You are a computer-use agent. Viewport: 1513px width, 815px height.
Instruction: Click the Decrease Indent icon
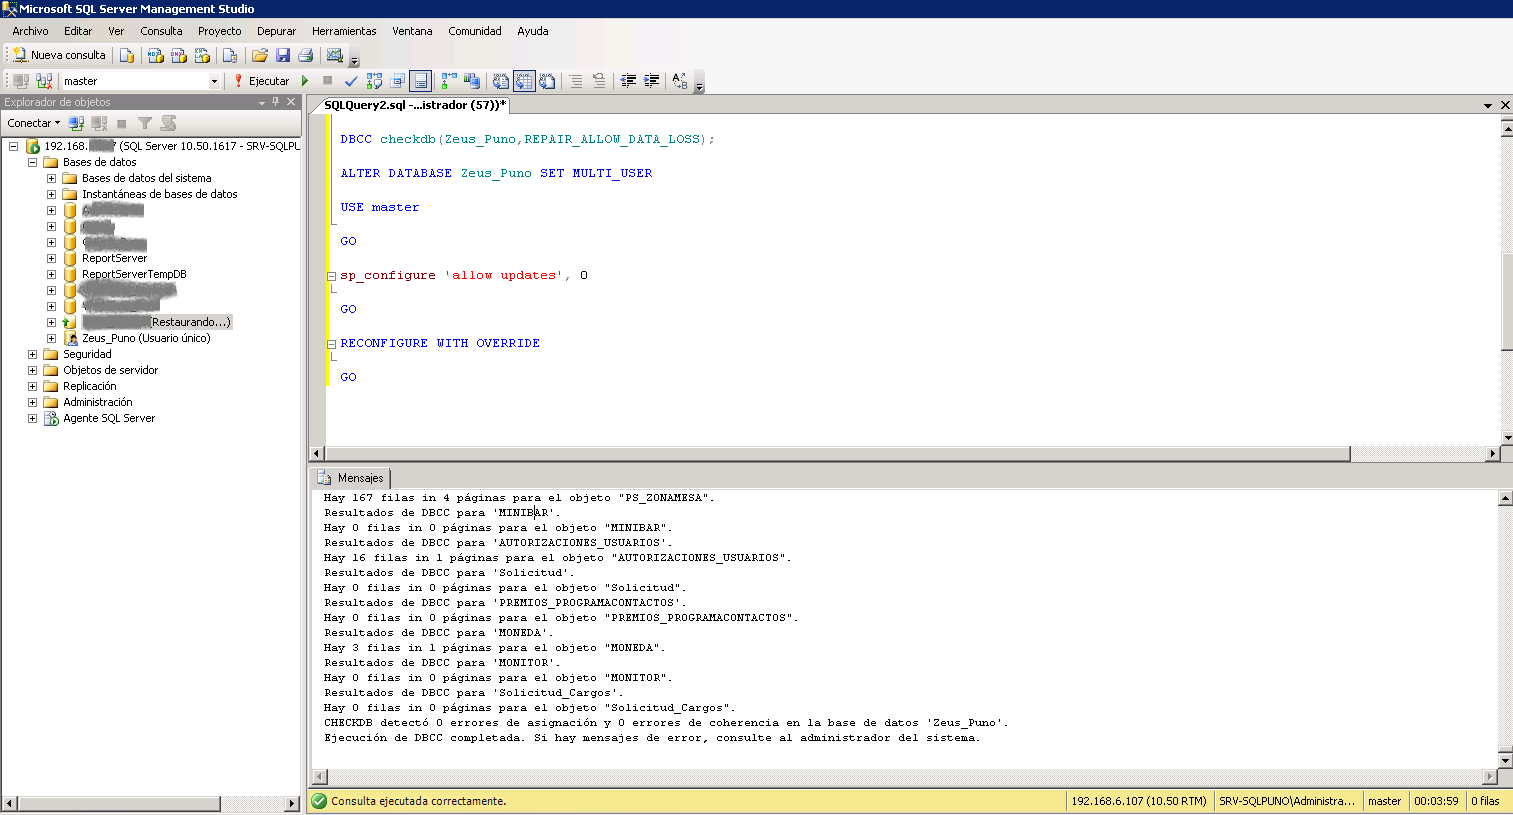(x=628, y=81)
